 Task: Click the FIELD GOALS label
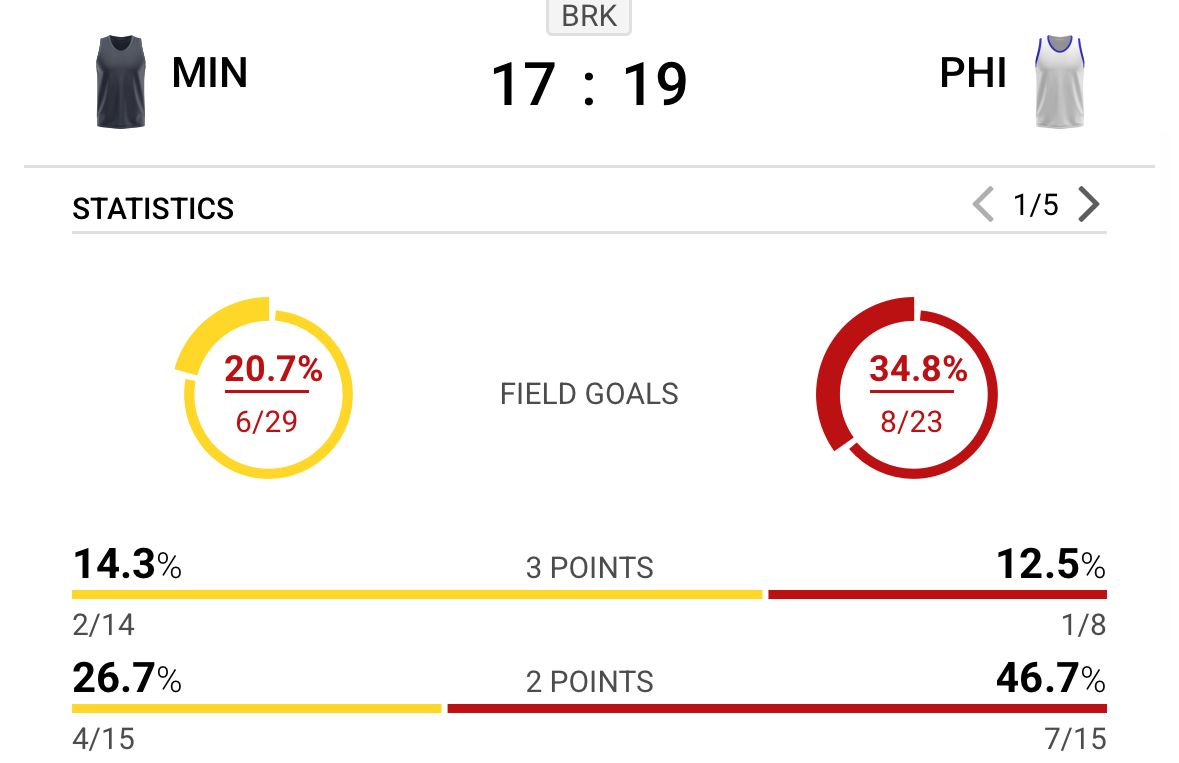click(x=589, y=394)
